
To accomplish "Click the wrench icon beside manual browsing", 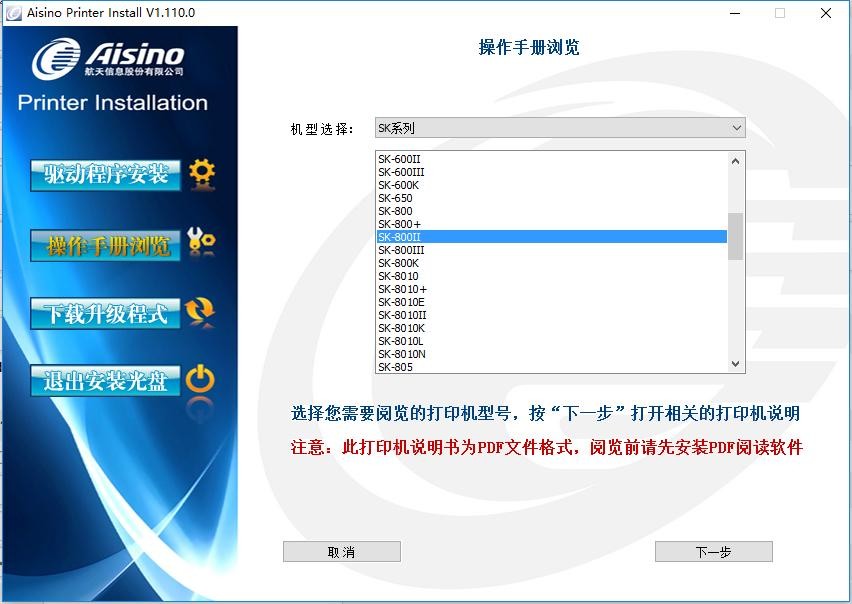I will pos(201,241).
